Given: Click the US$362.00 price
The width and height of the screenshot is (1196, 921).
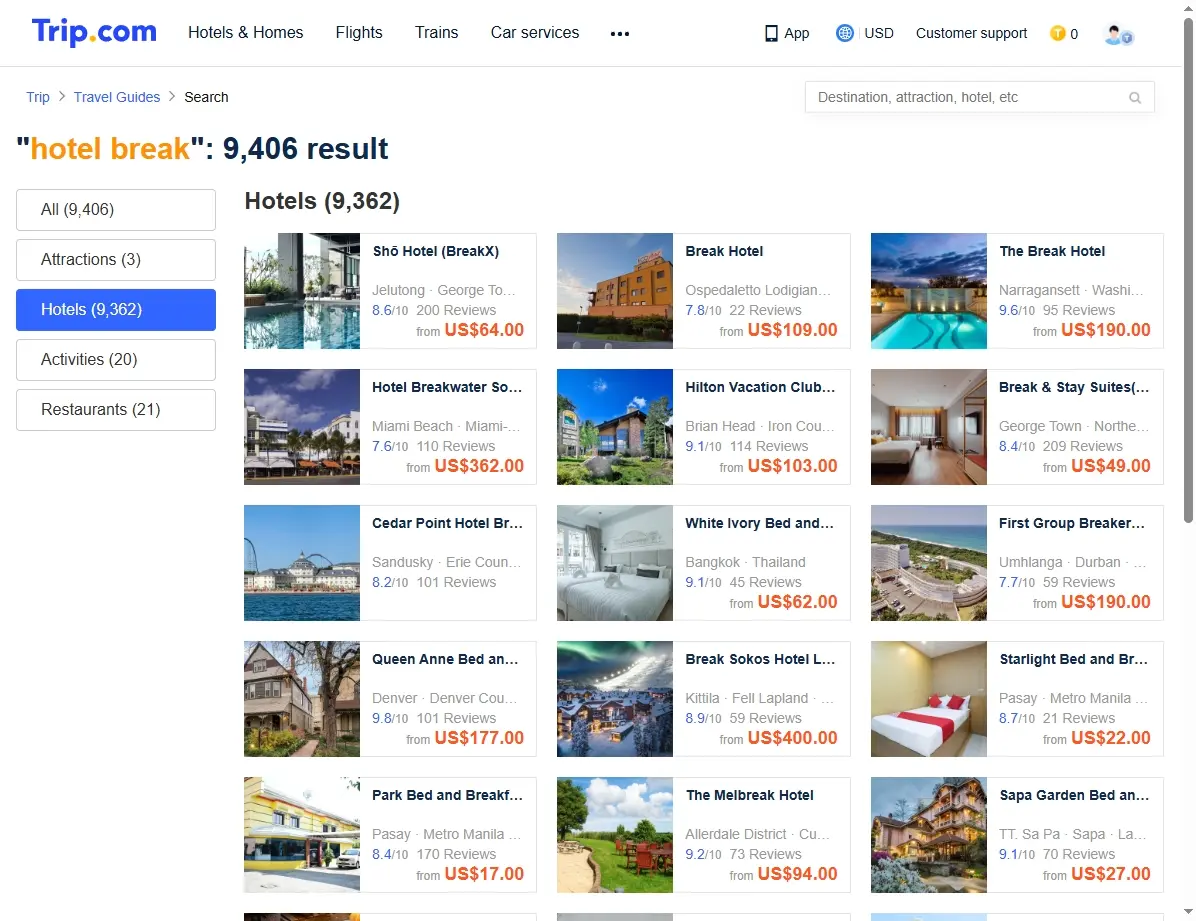Looking at the screenshot, I should 479,465.
